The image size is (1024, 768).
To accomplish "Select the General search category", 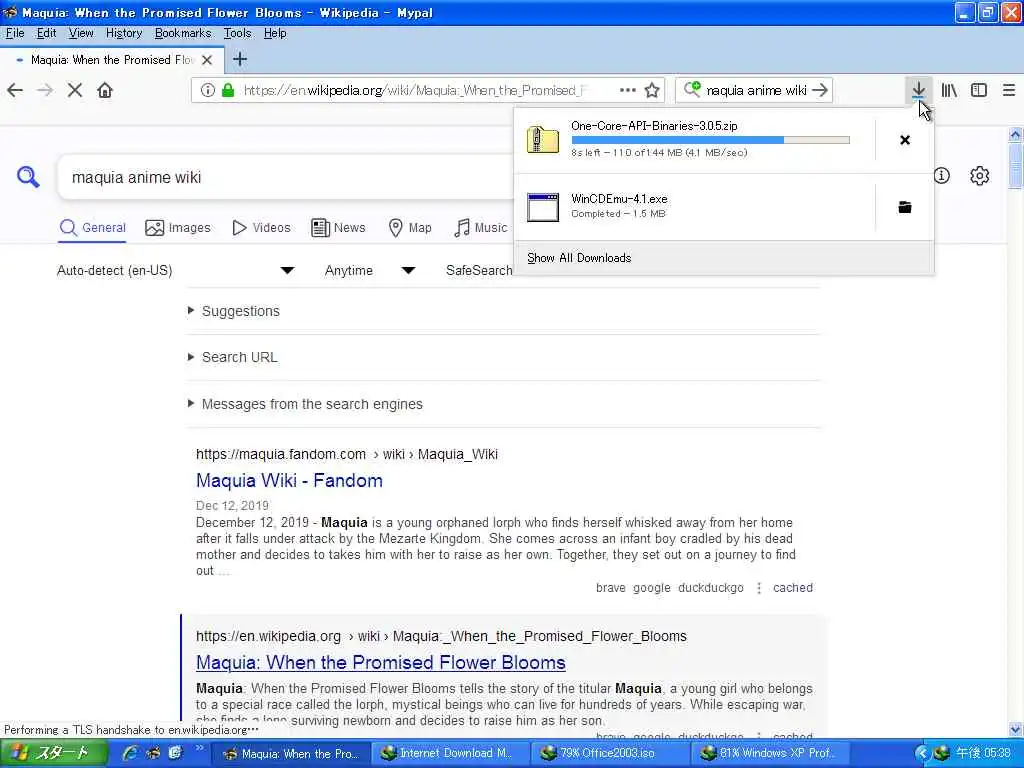I will coord(92,228).
